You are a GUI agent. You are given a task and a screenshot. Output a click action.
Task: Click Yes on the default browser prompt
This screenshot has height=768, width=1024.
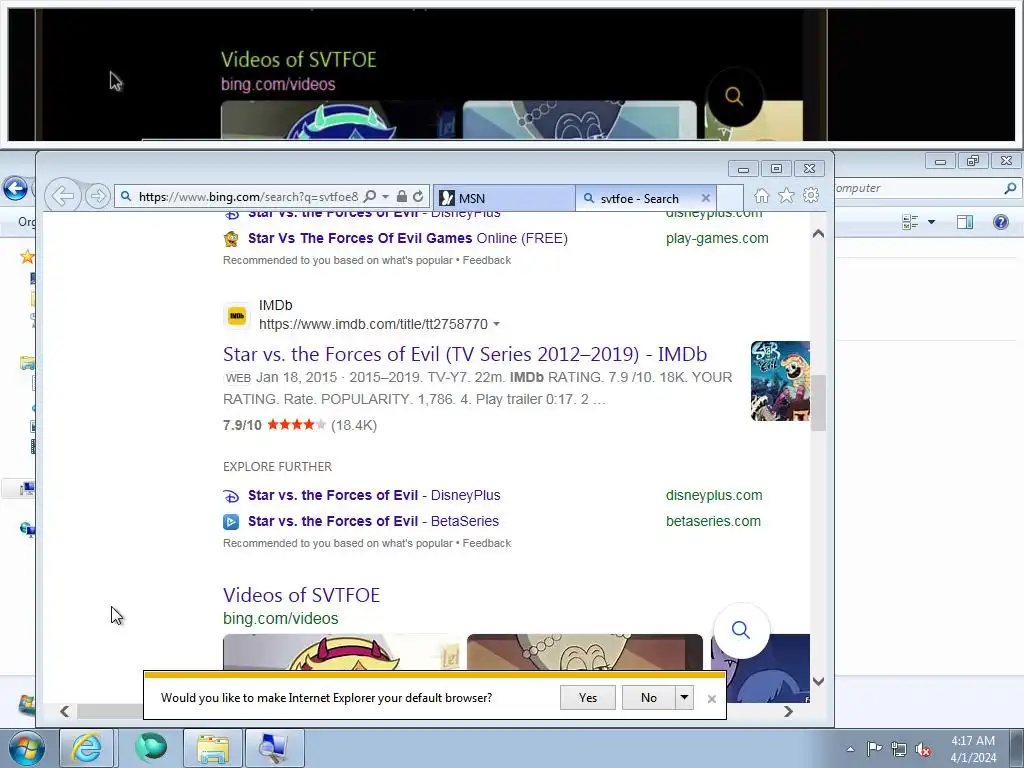click(x=588, y=697)
